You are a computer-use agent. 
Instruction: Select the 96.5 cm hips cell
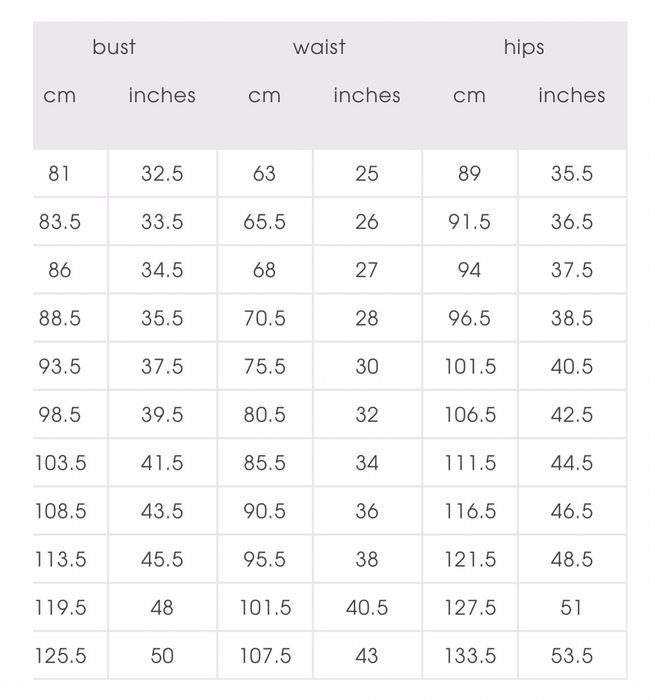469,318
